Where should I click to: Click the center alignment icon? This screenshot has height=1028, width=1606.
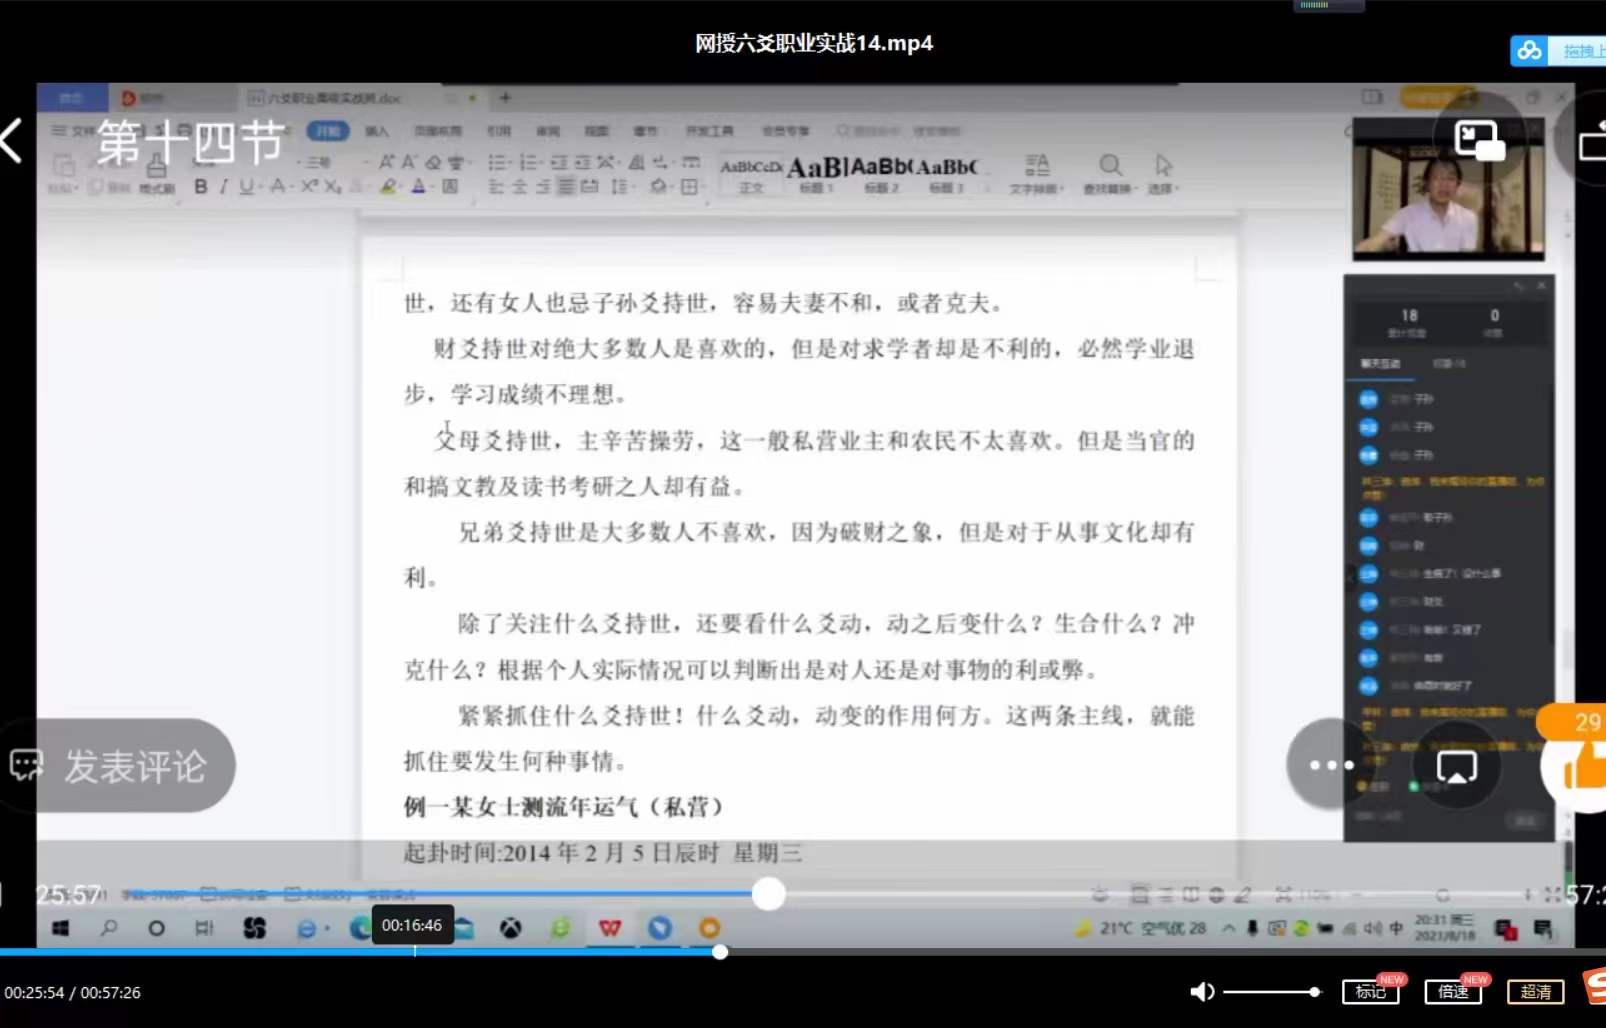click(522, 187)
